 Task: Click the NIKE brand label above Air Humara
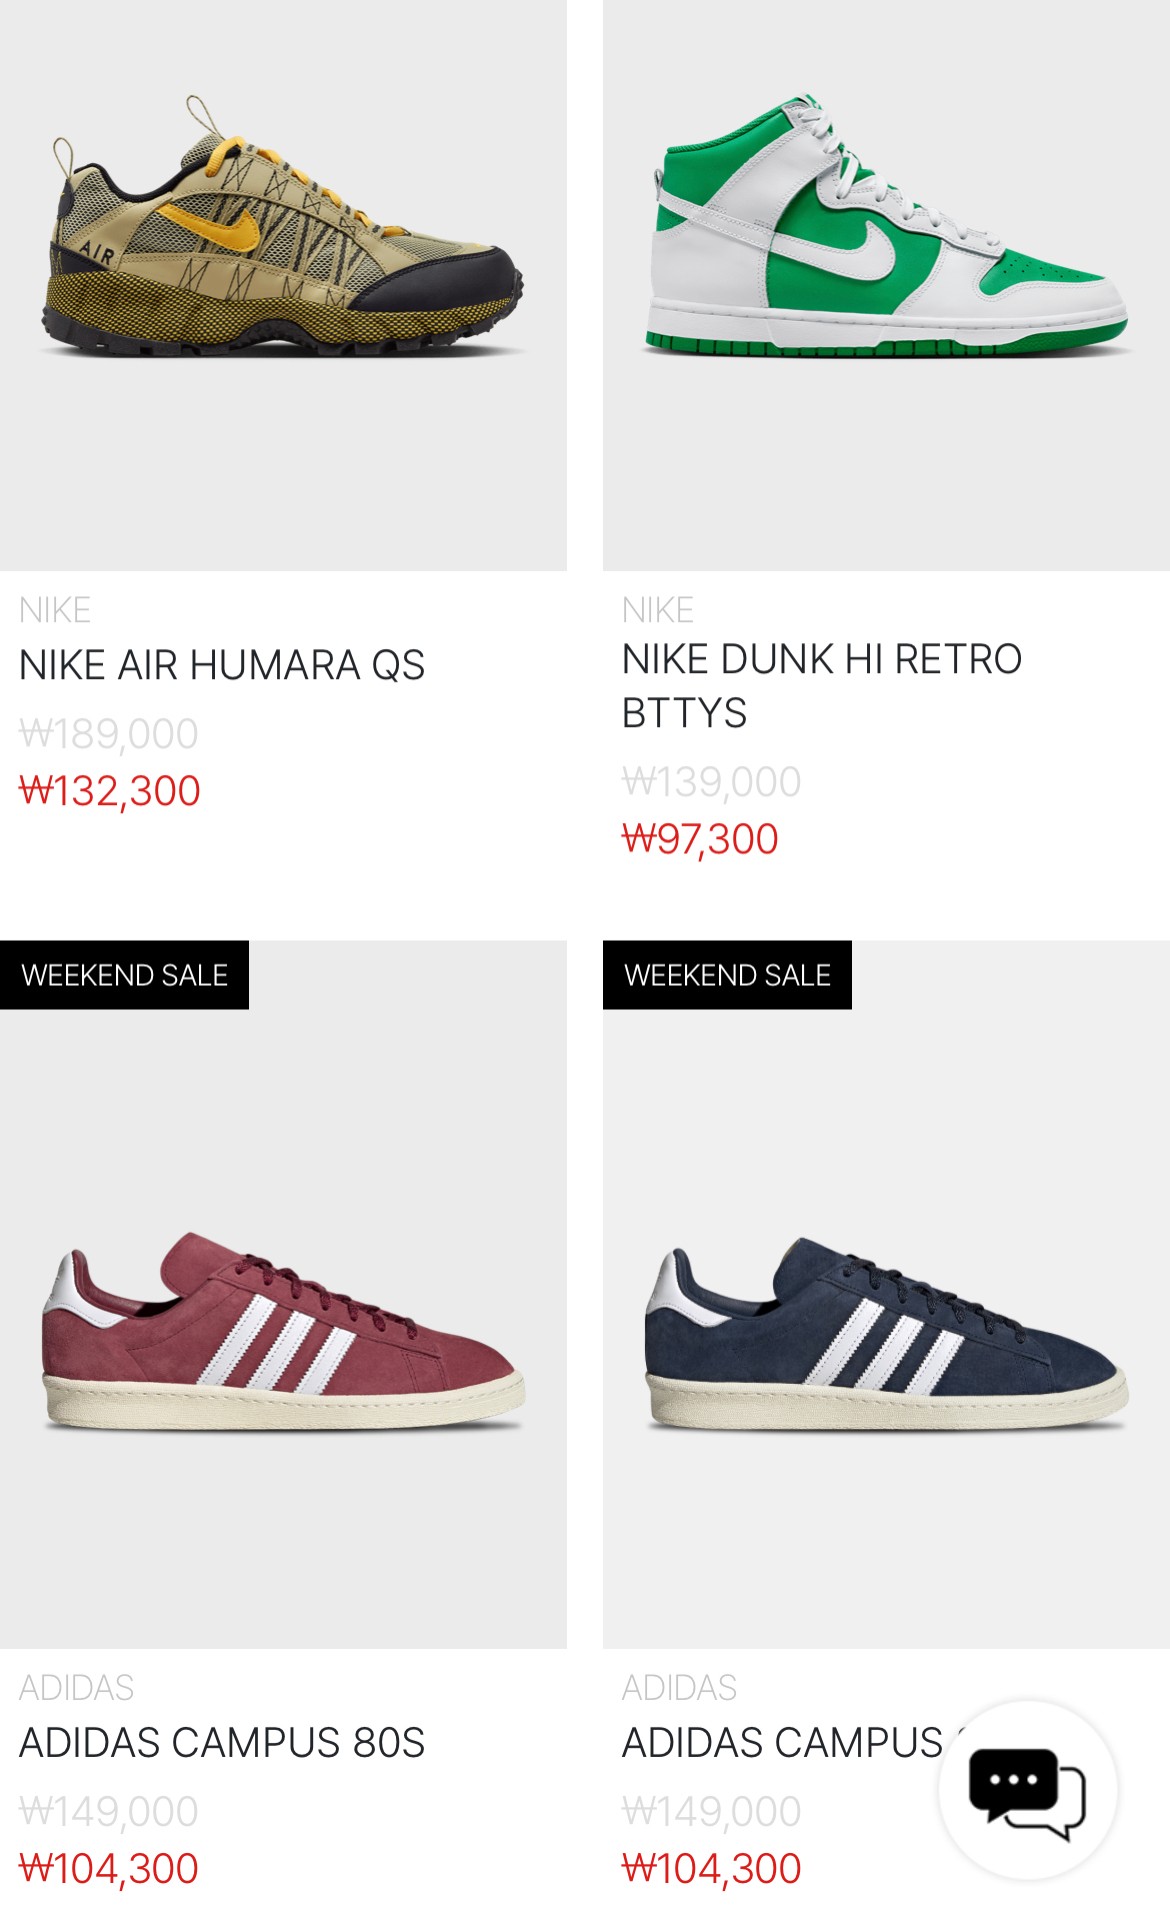click(55, 610)
